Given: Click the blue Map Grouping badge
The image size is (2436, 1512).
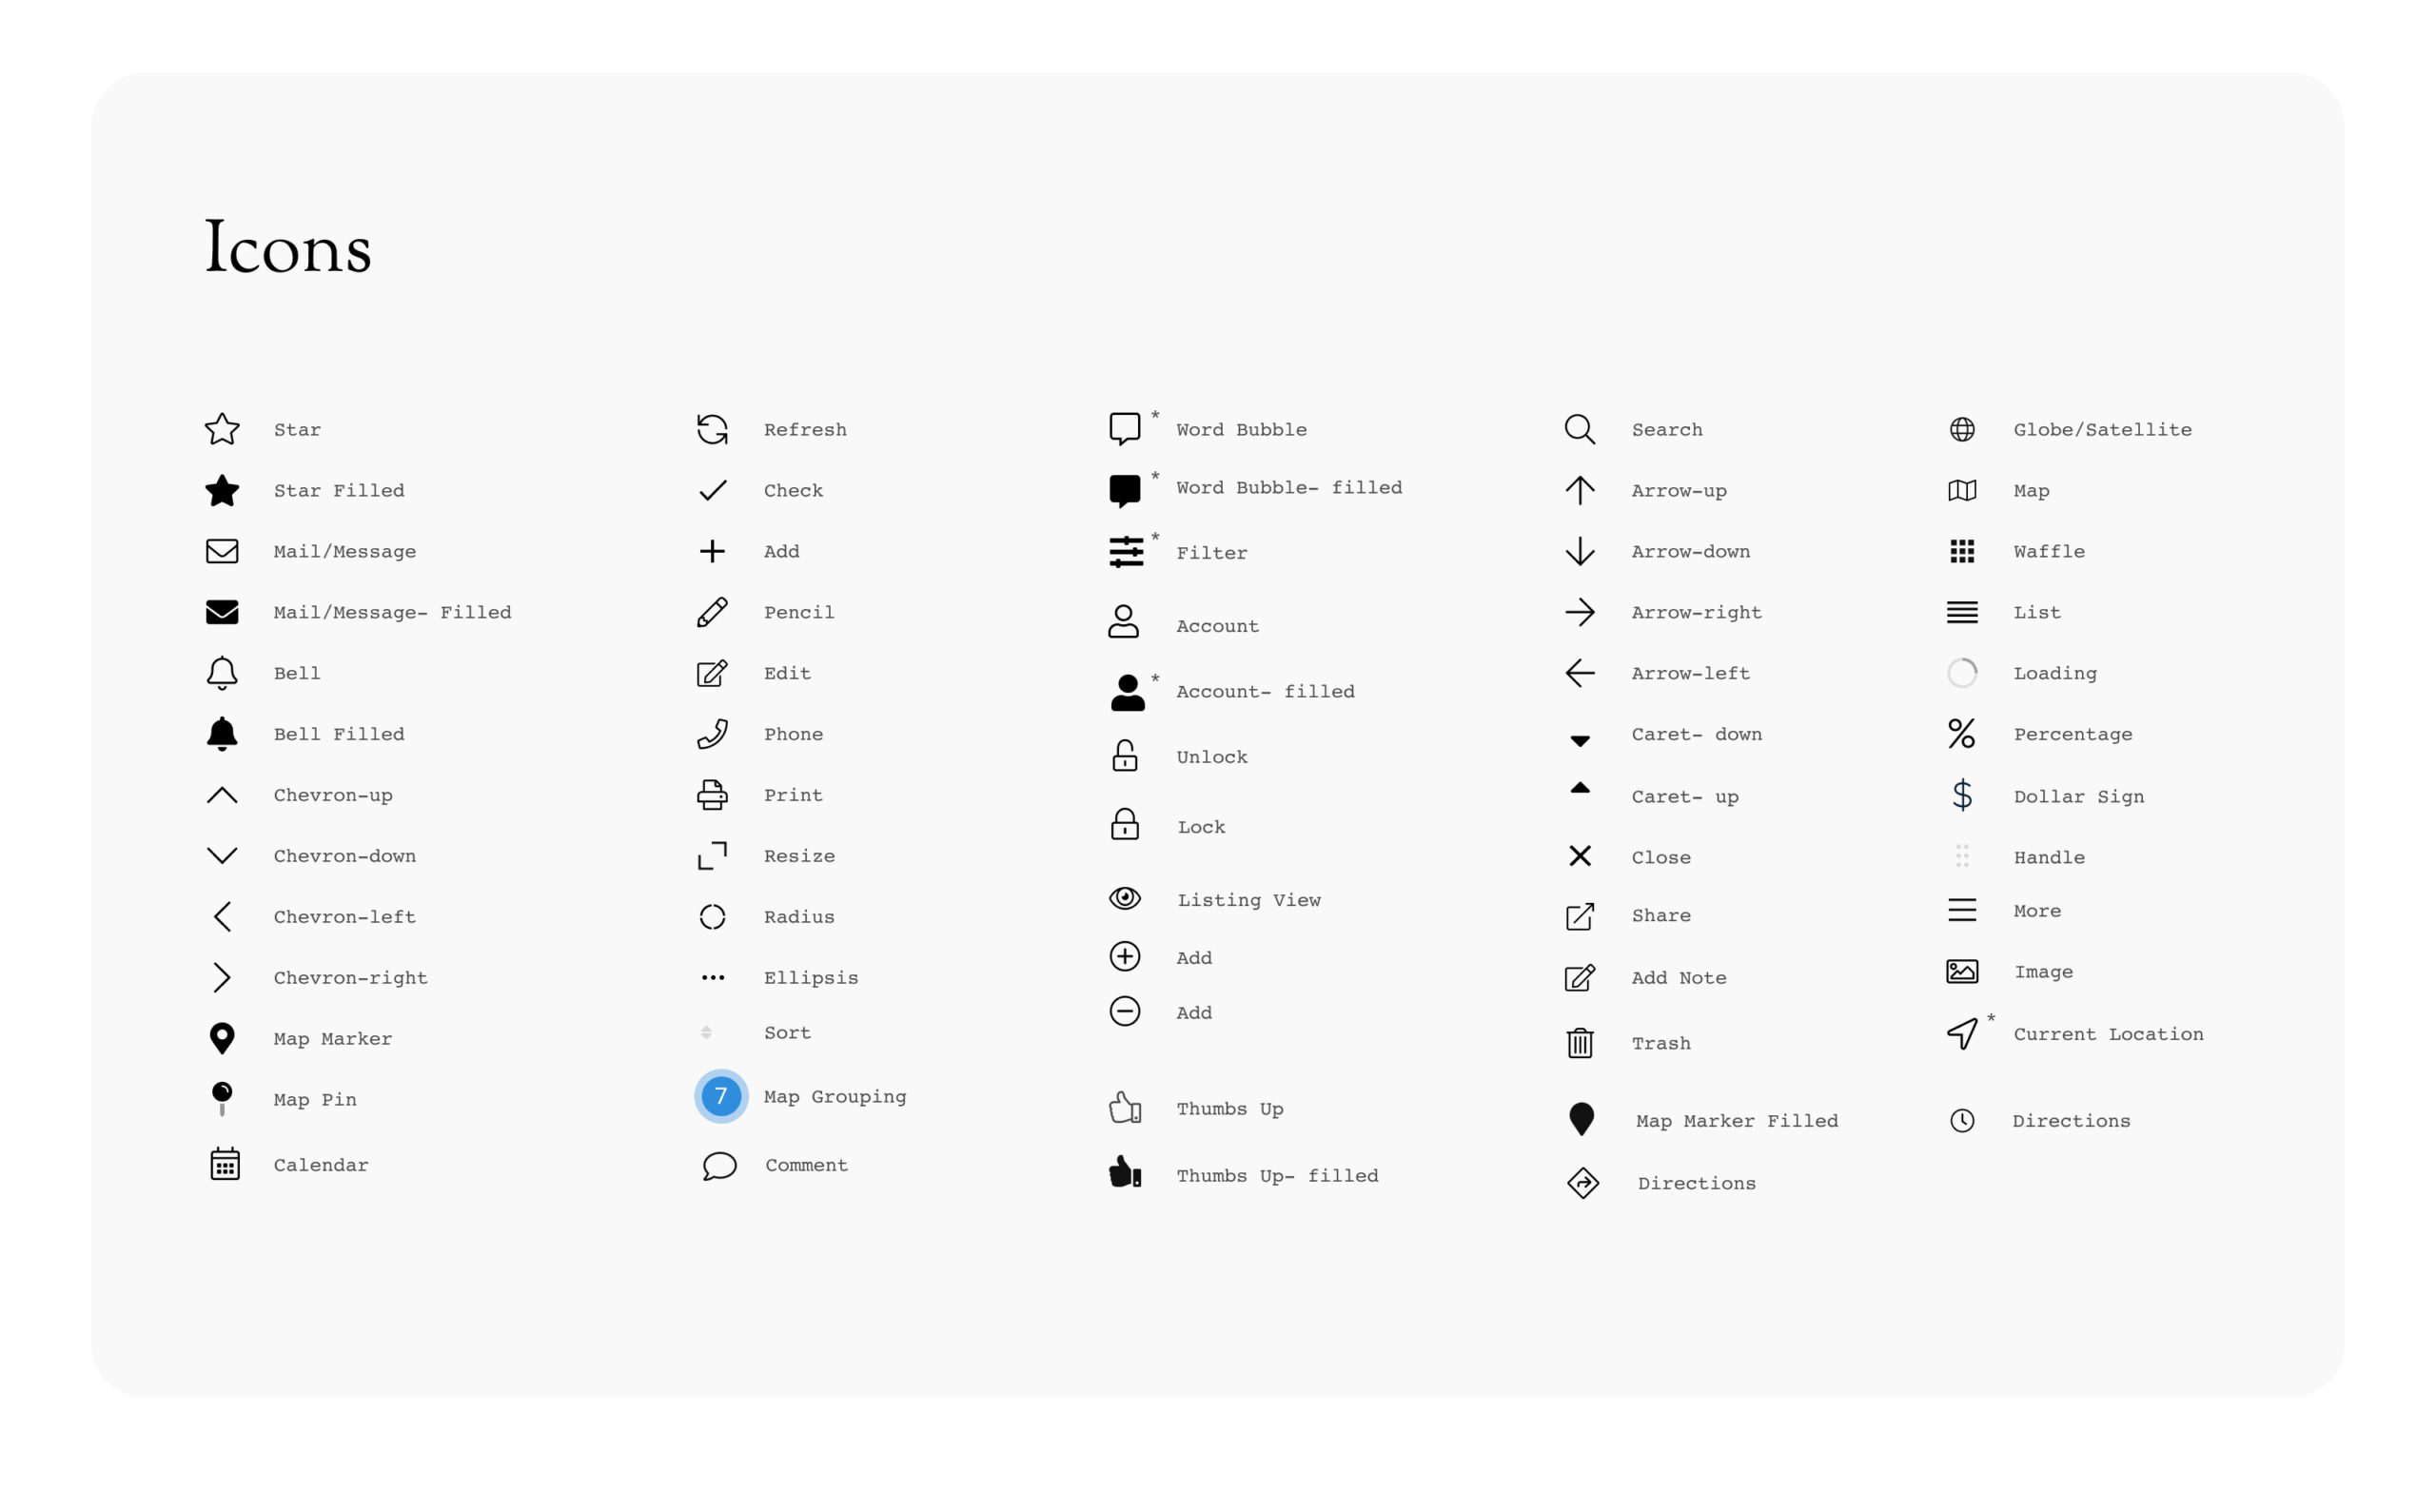Looking at the screenshot, I should (721, 1097).
